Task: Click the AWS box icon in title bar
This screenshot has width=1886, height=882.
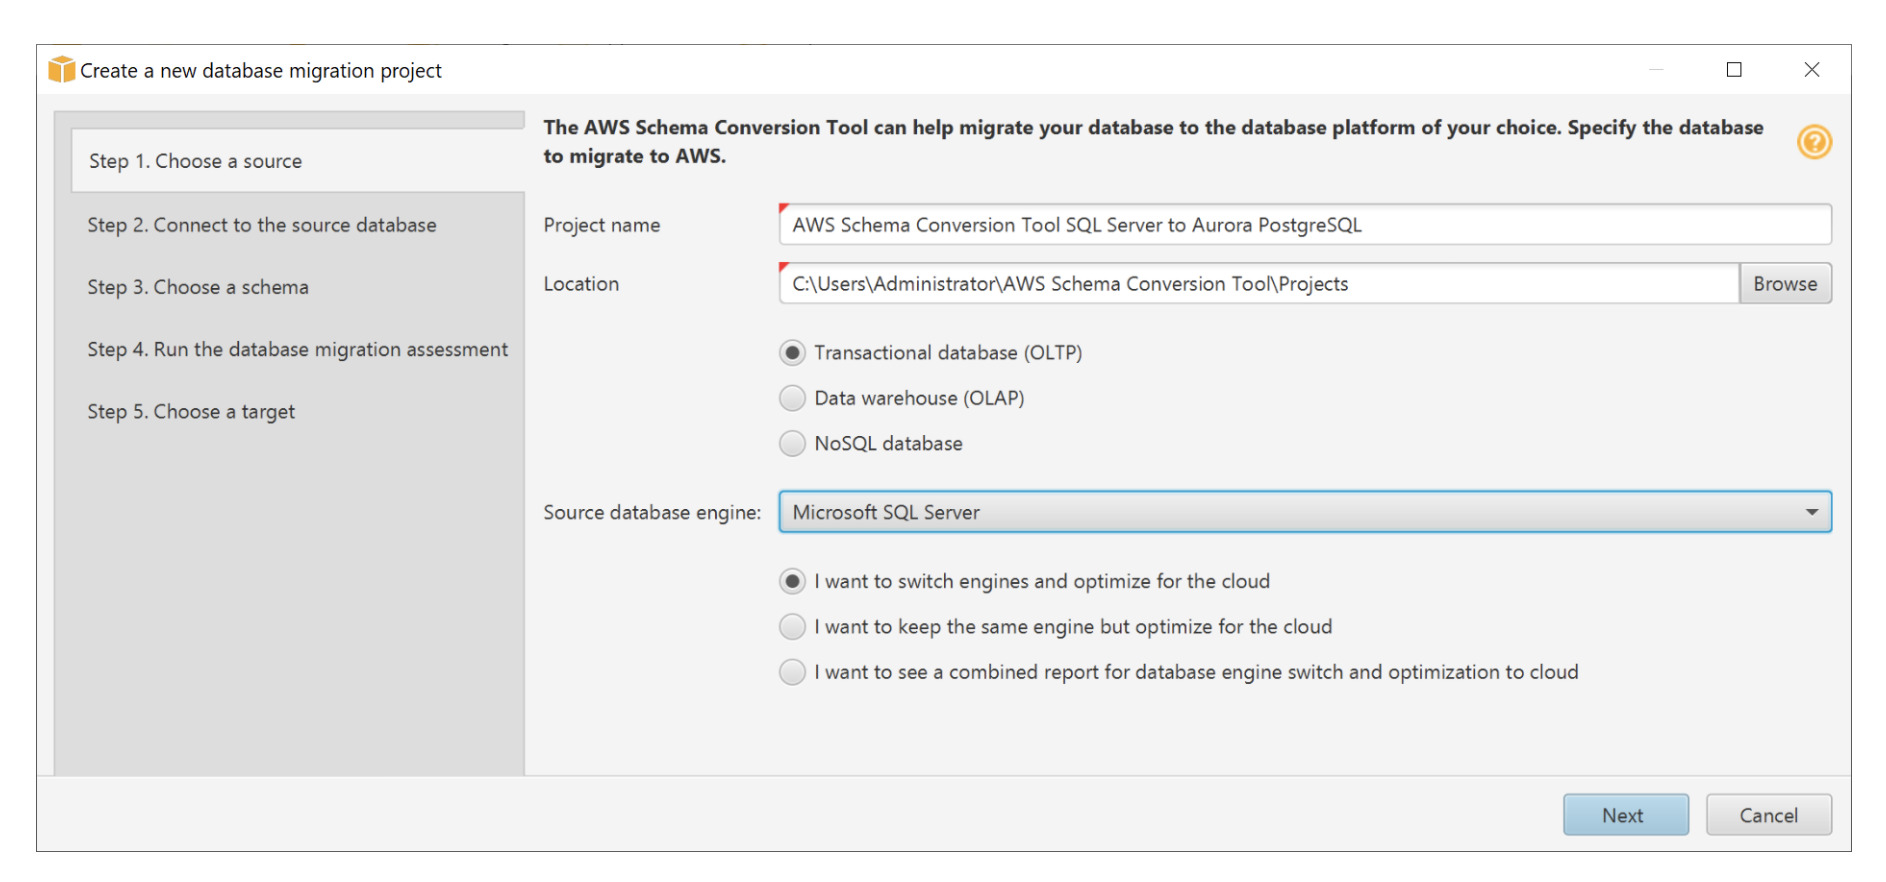Action: (62, 70)
